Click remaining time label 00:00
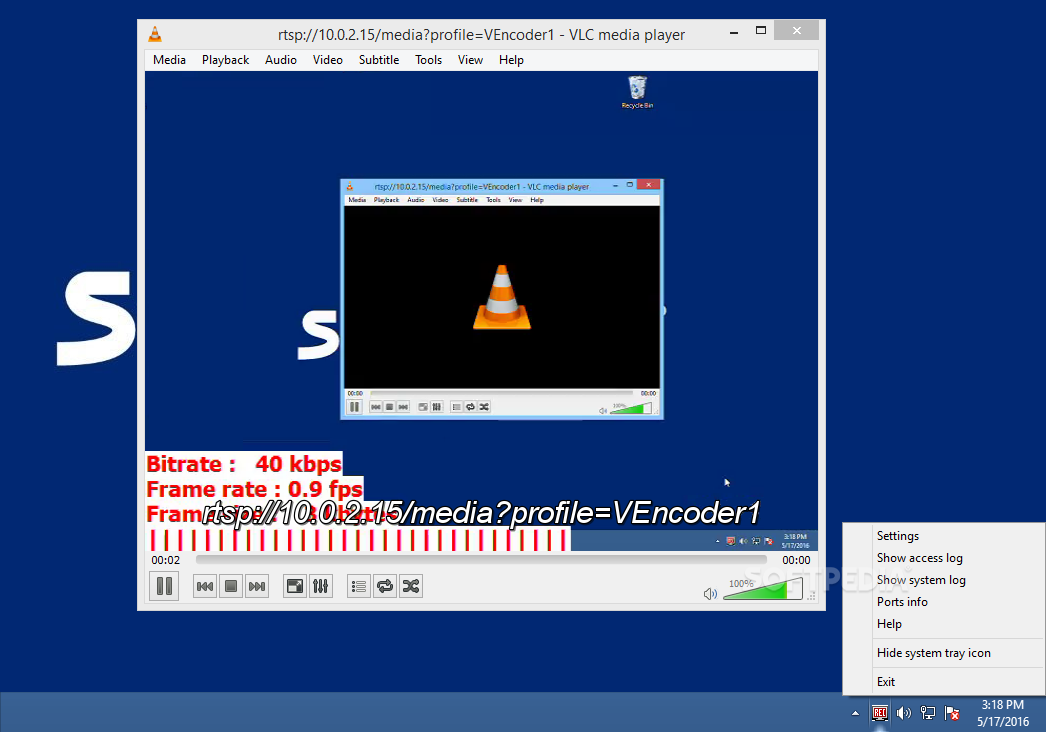Image resolution: width=1046 pixels, height=732 pixels. [x=797, y=561]
